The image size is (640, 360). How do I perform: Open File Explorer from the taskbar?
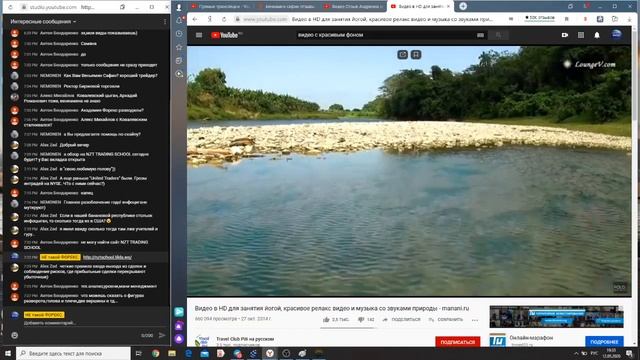tap(172, 353)
